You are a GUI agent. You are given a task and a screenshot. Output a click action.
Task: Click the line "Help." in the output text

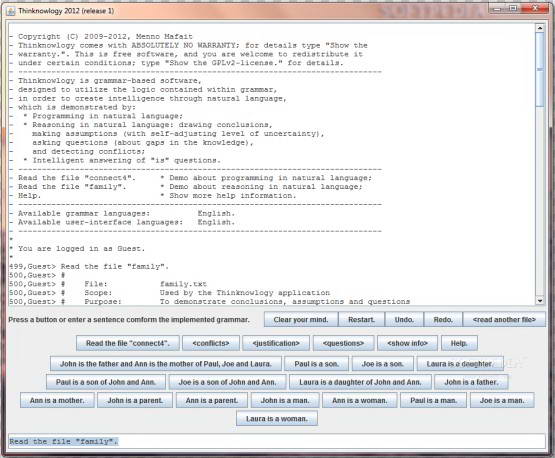29,196
